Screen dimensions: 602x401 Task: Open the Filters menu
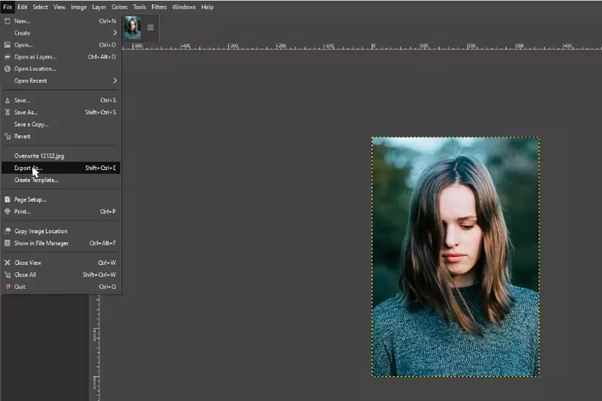159,7
